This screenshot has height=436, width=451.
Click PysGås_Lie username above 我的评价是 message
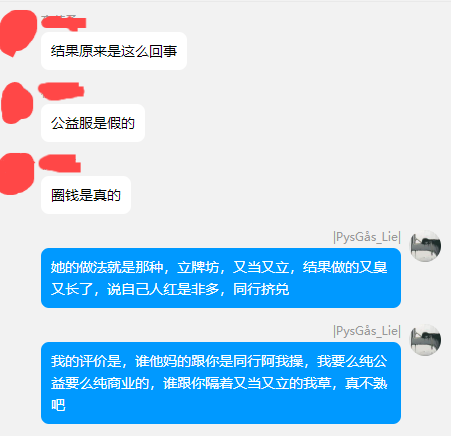tap(367, 331)
